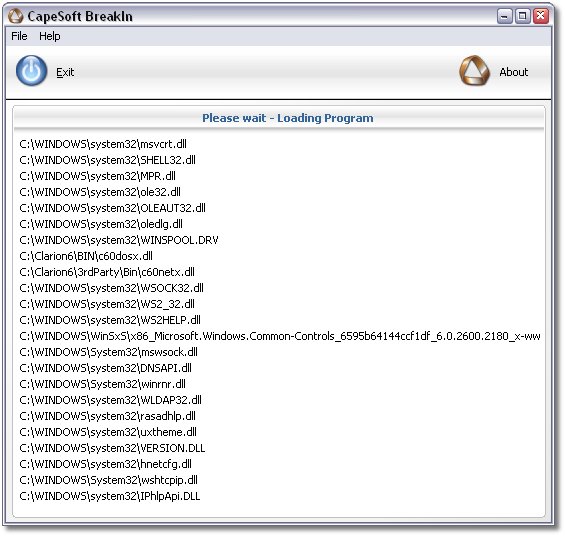The height and width of the screenshot is (536, 565).
Task: Click the CapeSoft triangle About icon
Action: click(474, 71)
